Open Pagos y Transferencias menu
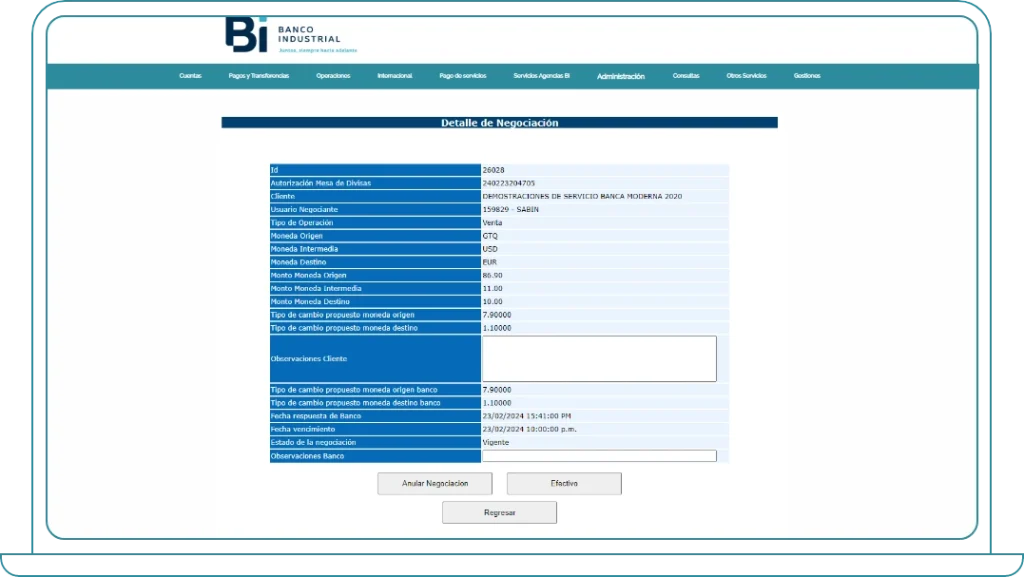Image resolution: width=1024 pixels, height=577 pixels. tap(259, 76)
